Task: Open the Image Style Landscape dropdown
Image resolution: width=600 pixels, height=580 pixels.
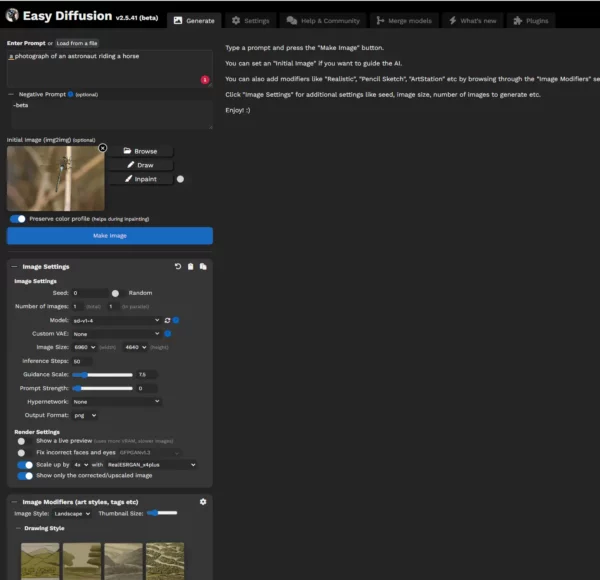Action: pos(72,513)
